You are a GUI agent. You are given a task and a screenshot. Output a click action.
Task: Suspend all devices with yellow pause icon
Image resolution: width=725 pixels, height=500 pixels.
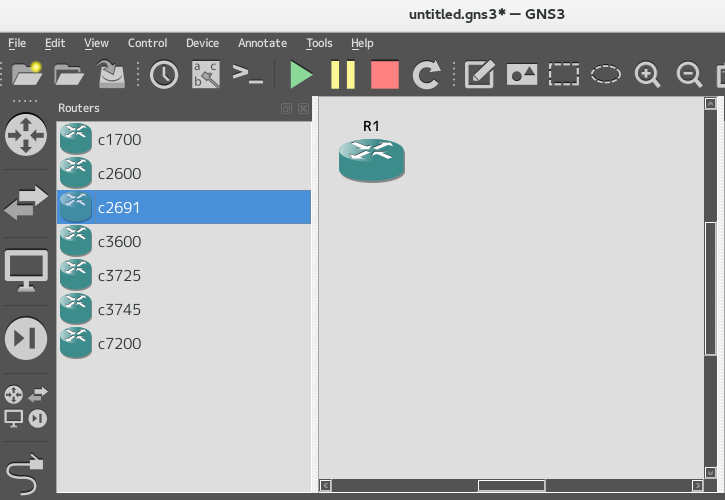click(342, 75)
